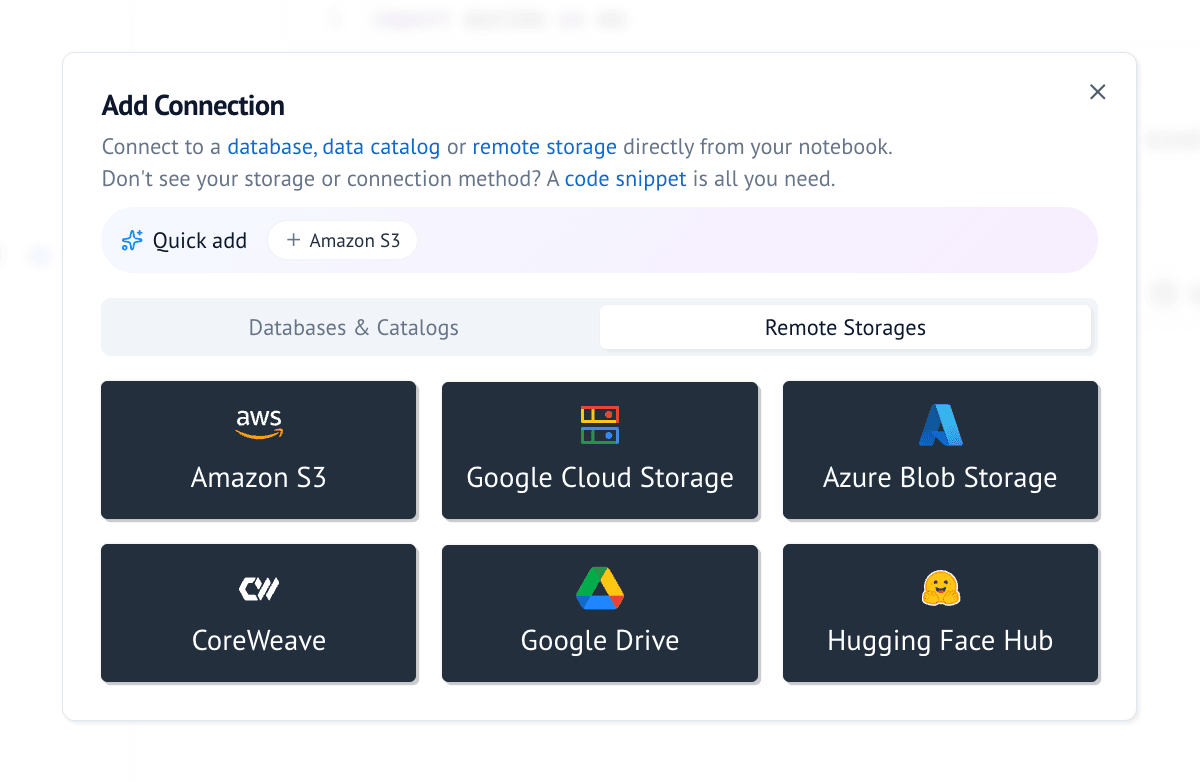Click the AWS logo on Amazon S3 card
Image resolution: width=1200 pixels, height=782 pixels.
tap(259, 424)
